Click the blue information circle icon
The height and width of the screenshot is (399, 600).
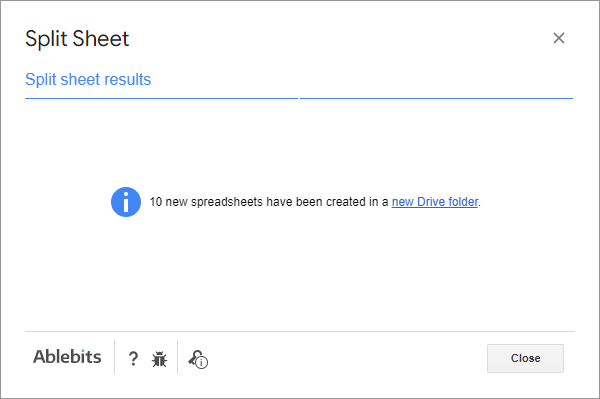coord(126,202)
